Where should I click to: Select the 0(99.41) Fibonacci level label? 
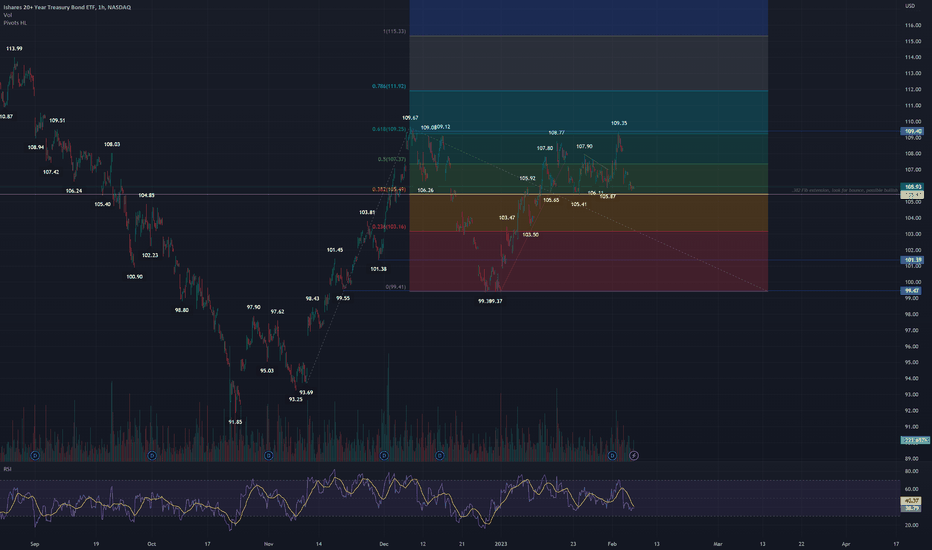396,287
